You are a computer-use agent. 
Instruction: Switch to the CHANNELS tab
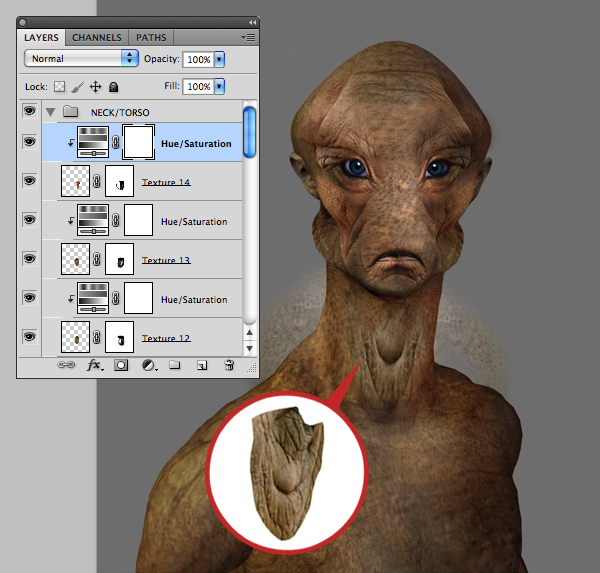(x=97, y=38)
